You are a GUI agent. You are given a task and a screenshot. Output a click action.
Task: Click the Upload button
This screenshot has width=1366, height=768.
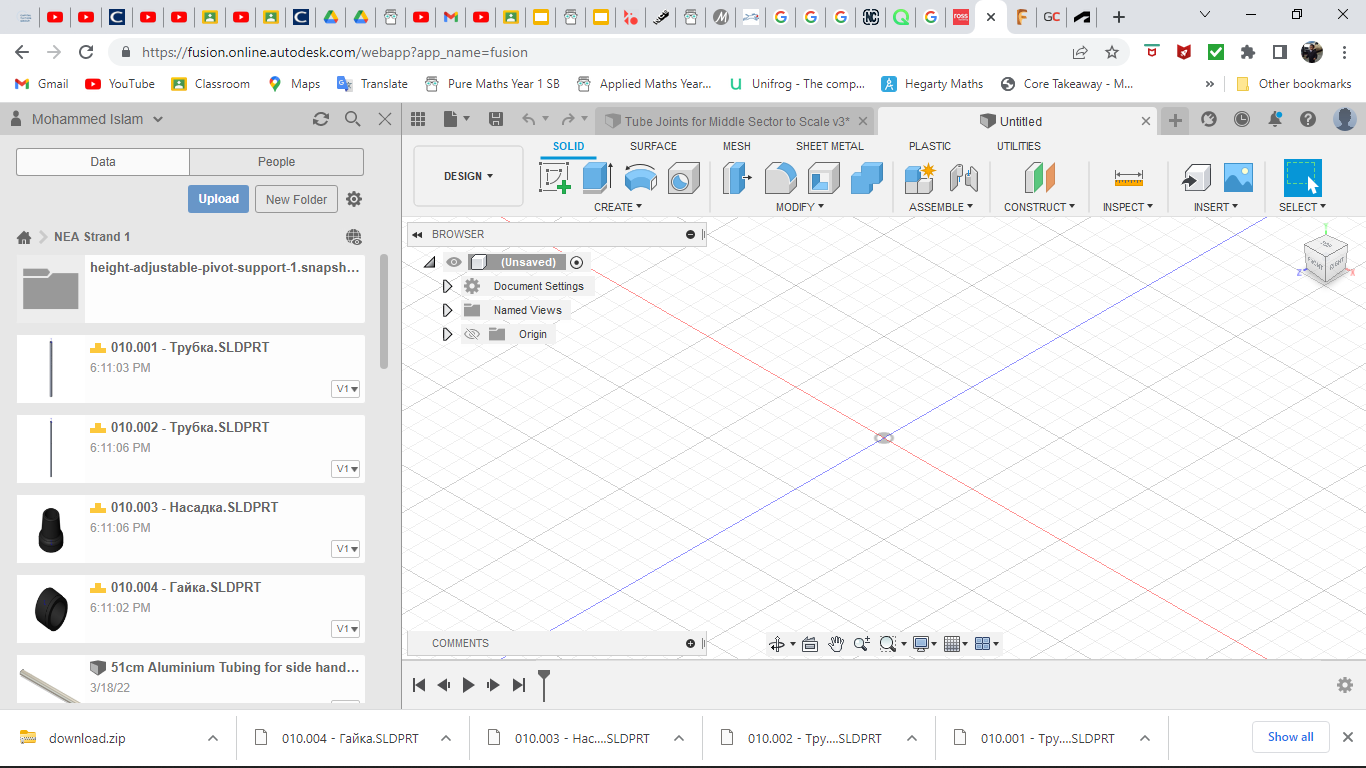click(218, 198)
